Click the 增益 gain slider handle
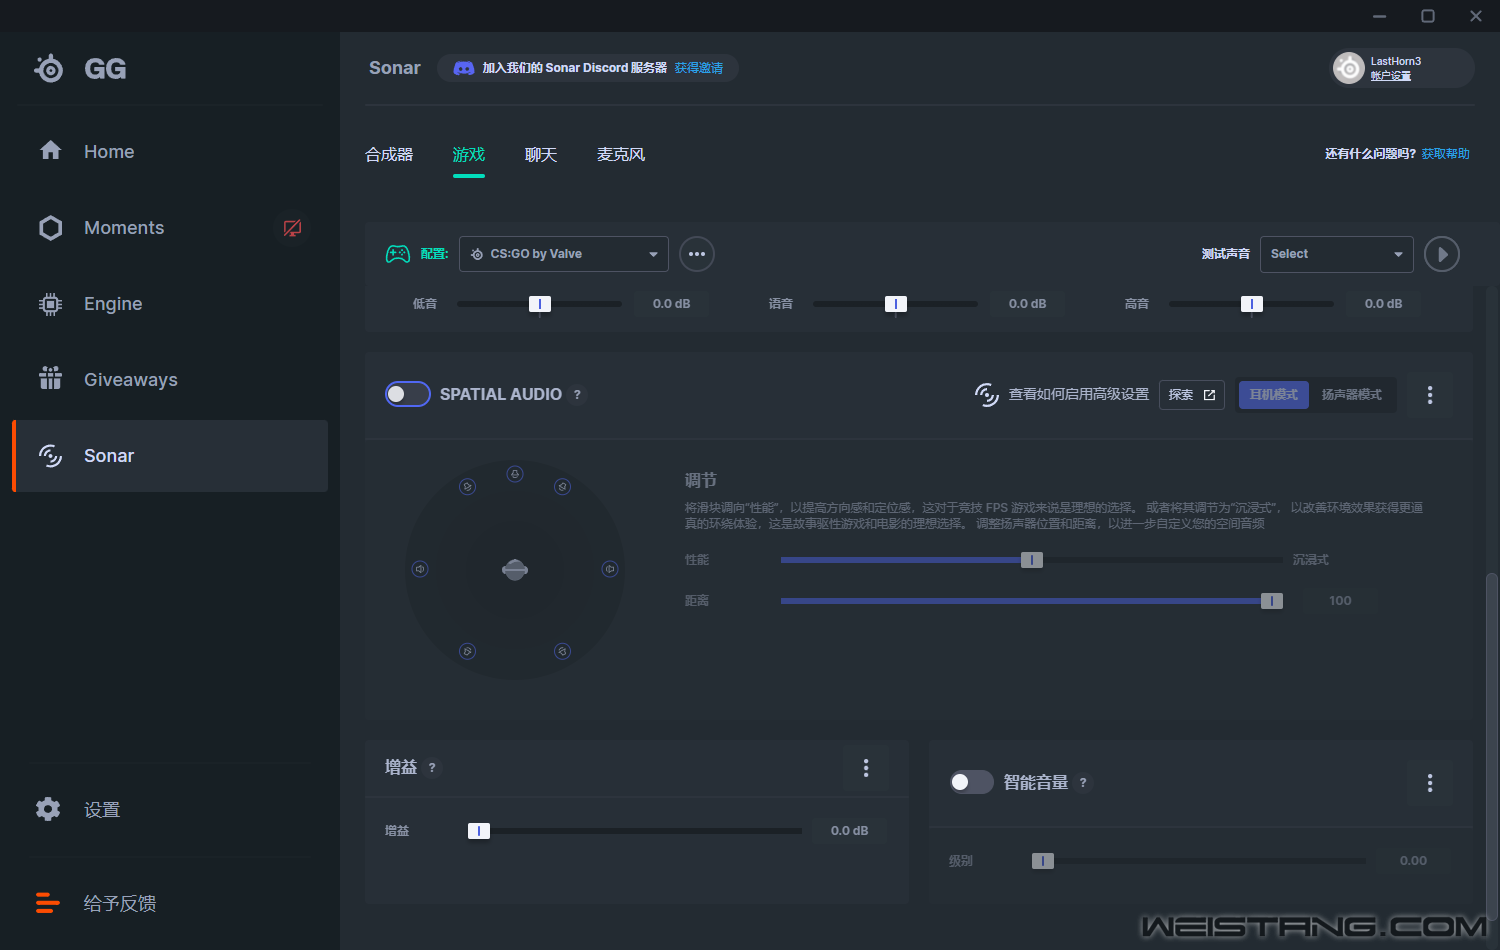The image size is (1500, 950). (479, 831)
